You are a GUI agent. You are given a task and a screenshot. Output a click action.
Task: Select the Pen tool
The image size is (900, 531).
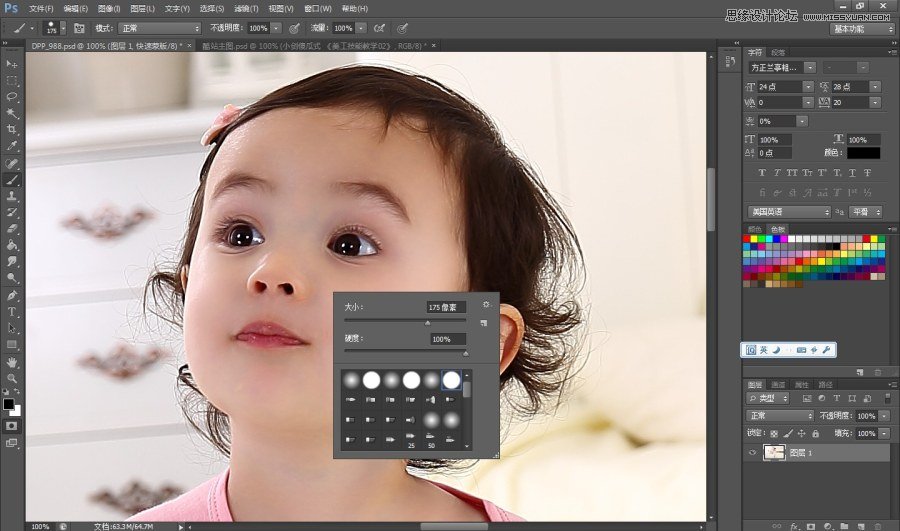pyautogui.click(x=11, y=296)
